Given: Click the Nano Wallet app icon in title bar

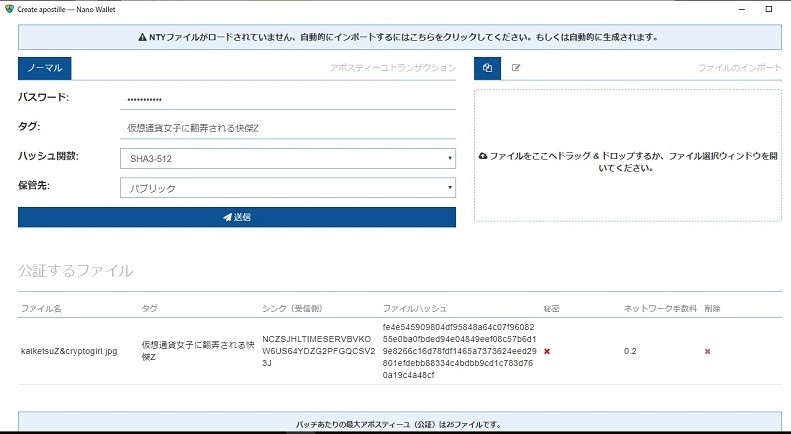Looking at the screenshot, I should 9,9.
